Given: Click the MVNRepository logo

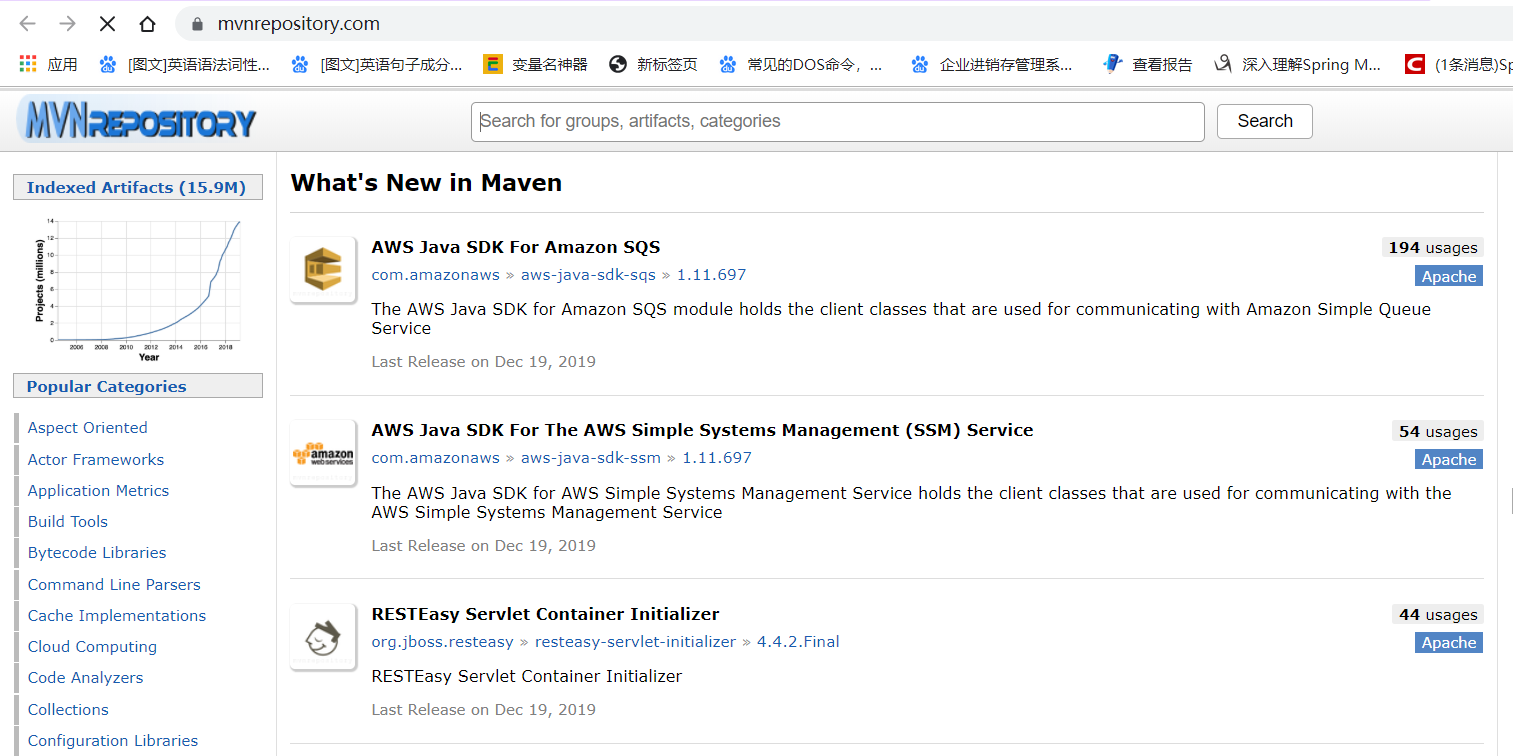Looking at the screenshot, I should click(137, 121).
